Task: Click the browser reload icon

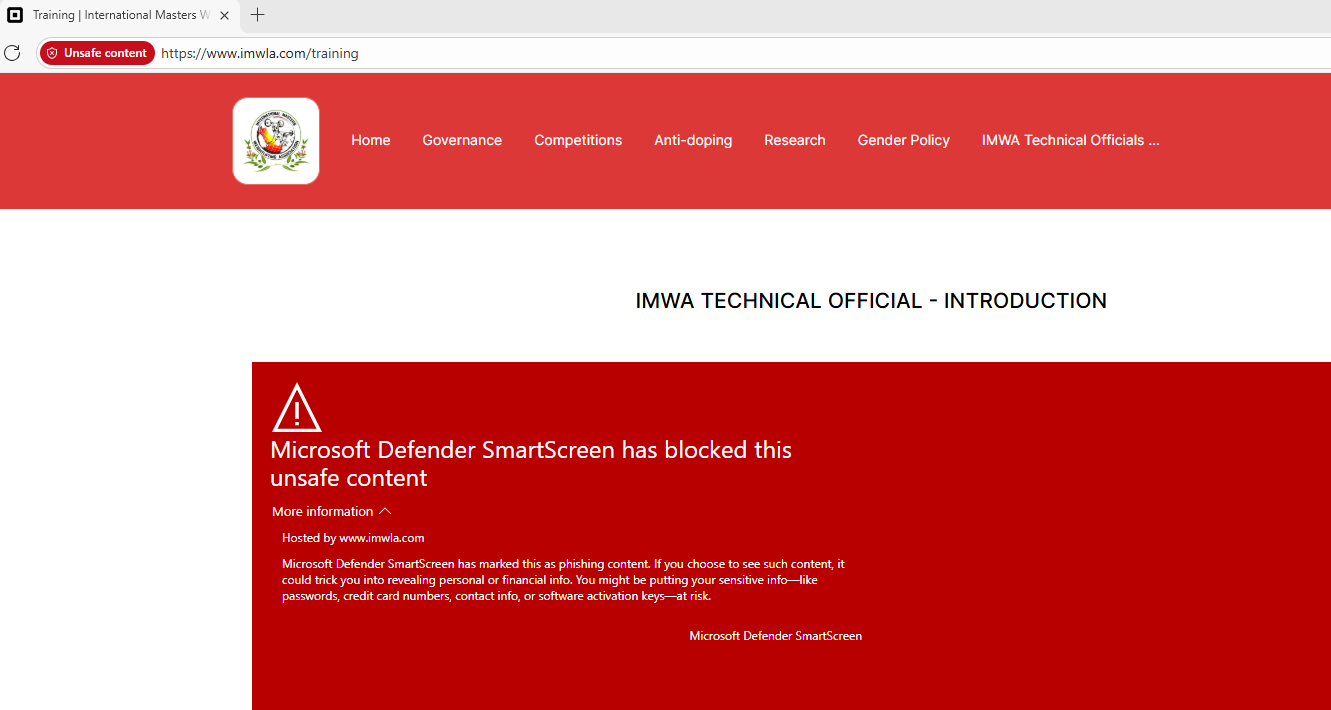Action: point(12,53)
